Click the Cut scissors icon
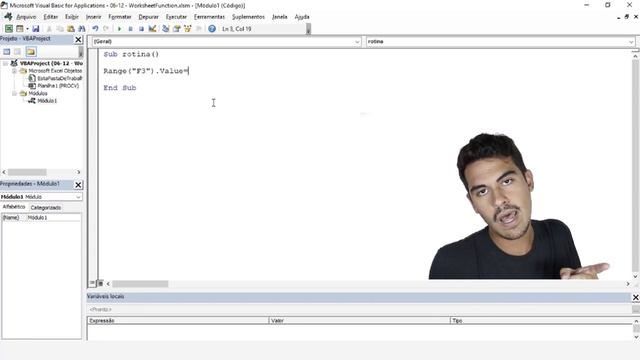Screen dimensions: 640x360 pyautogui.click(x=49, y=29)
